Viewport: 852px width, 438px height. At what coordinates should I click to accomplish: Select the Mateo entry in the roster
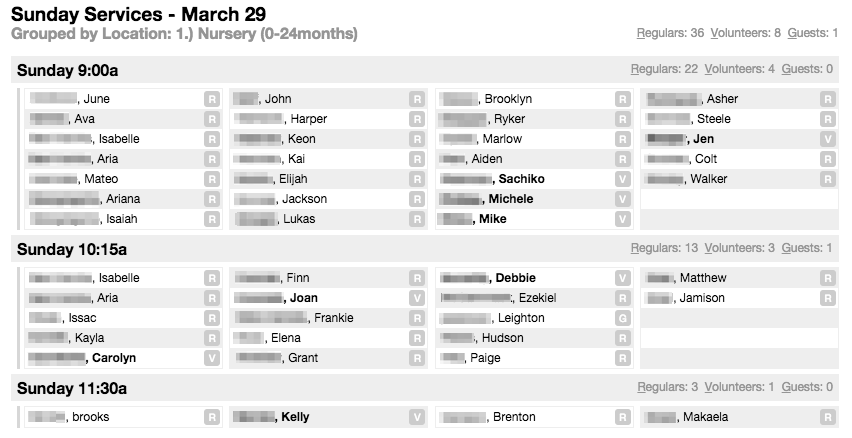click(x=101, y=179)
